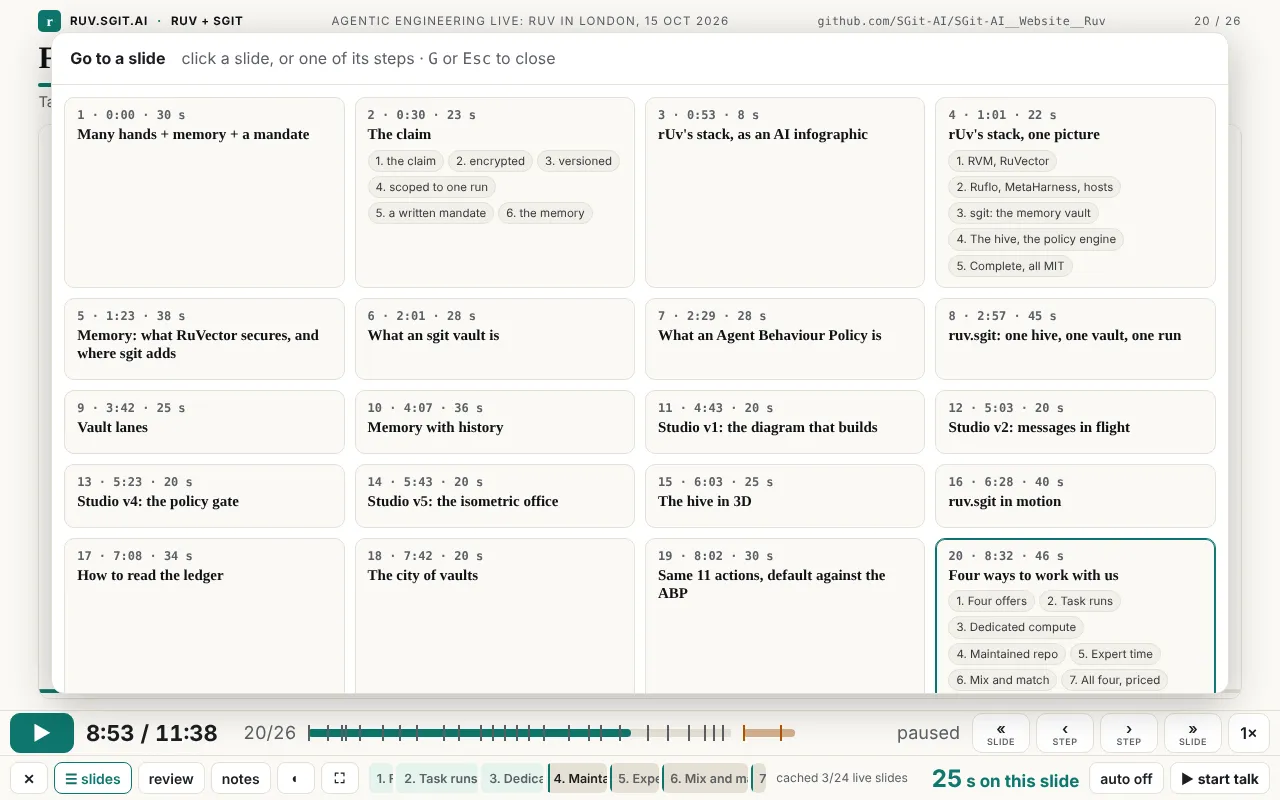Skip to the next slide
The width and height of the screenshot is (1280, 800).
(x=1193, y=733)
